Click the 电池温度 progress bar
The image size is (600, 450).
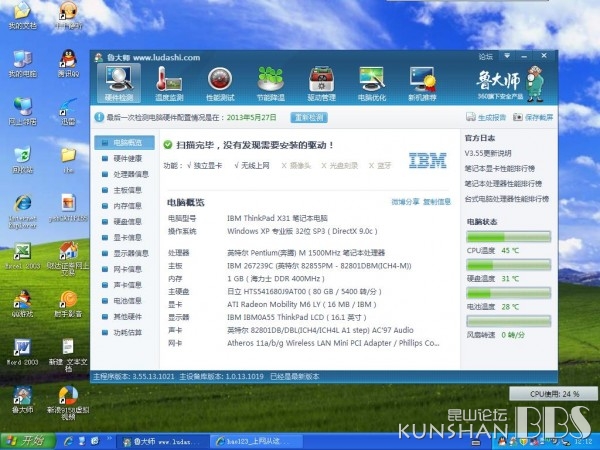[509, 293]
